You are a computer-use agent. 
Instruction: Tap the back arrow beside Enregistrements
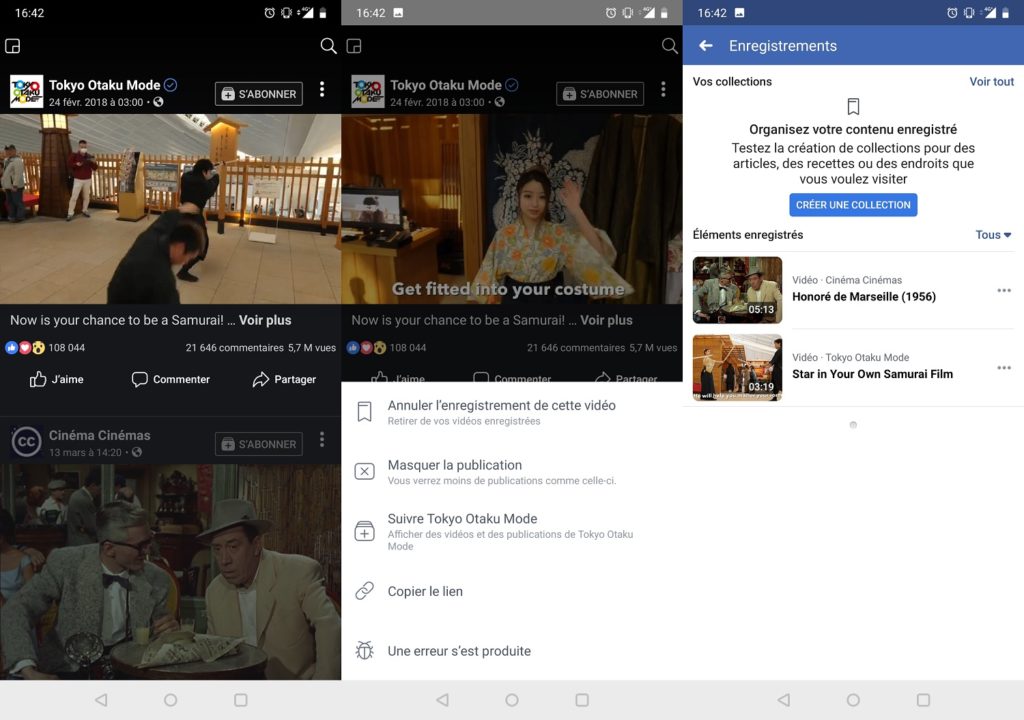coord(706,46)
